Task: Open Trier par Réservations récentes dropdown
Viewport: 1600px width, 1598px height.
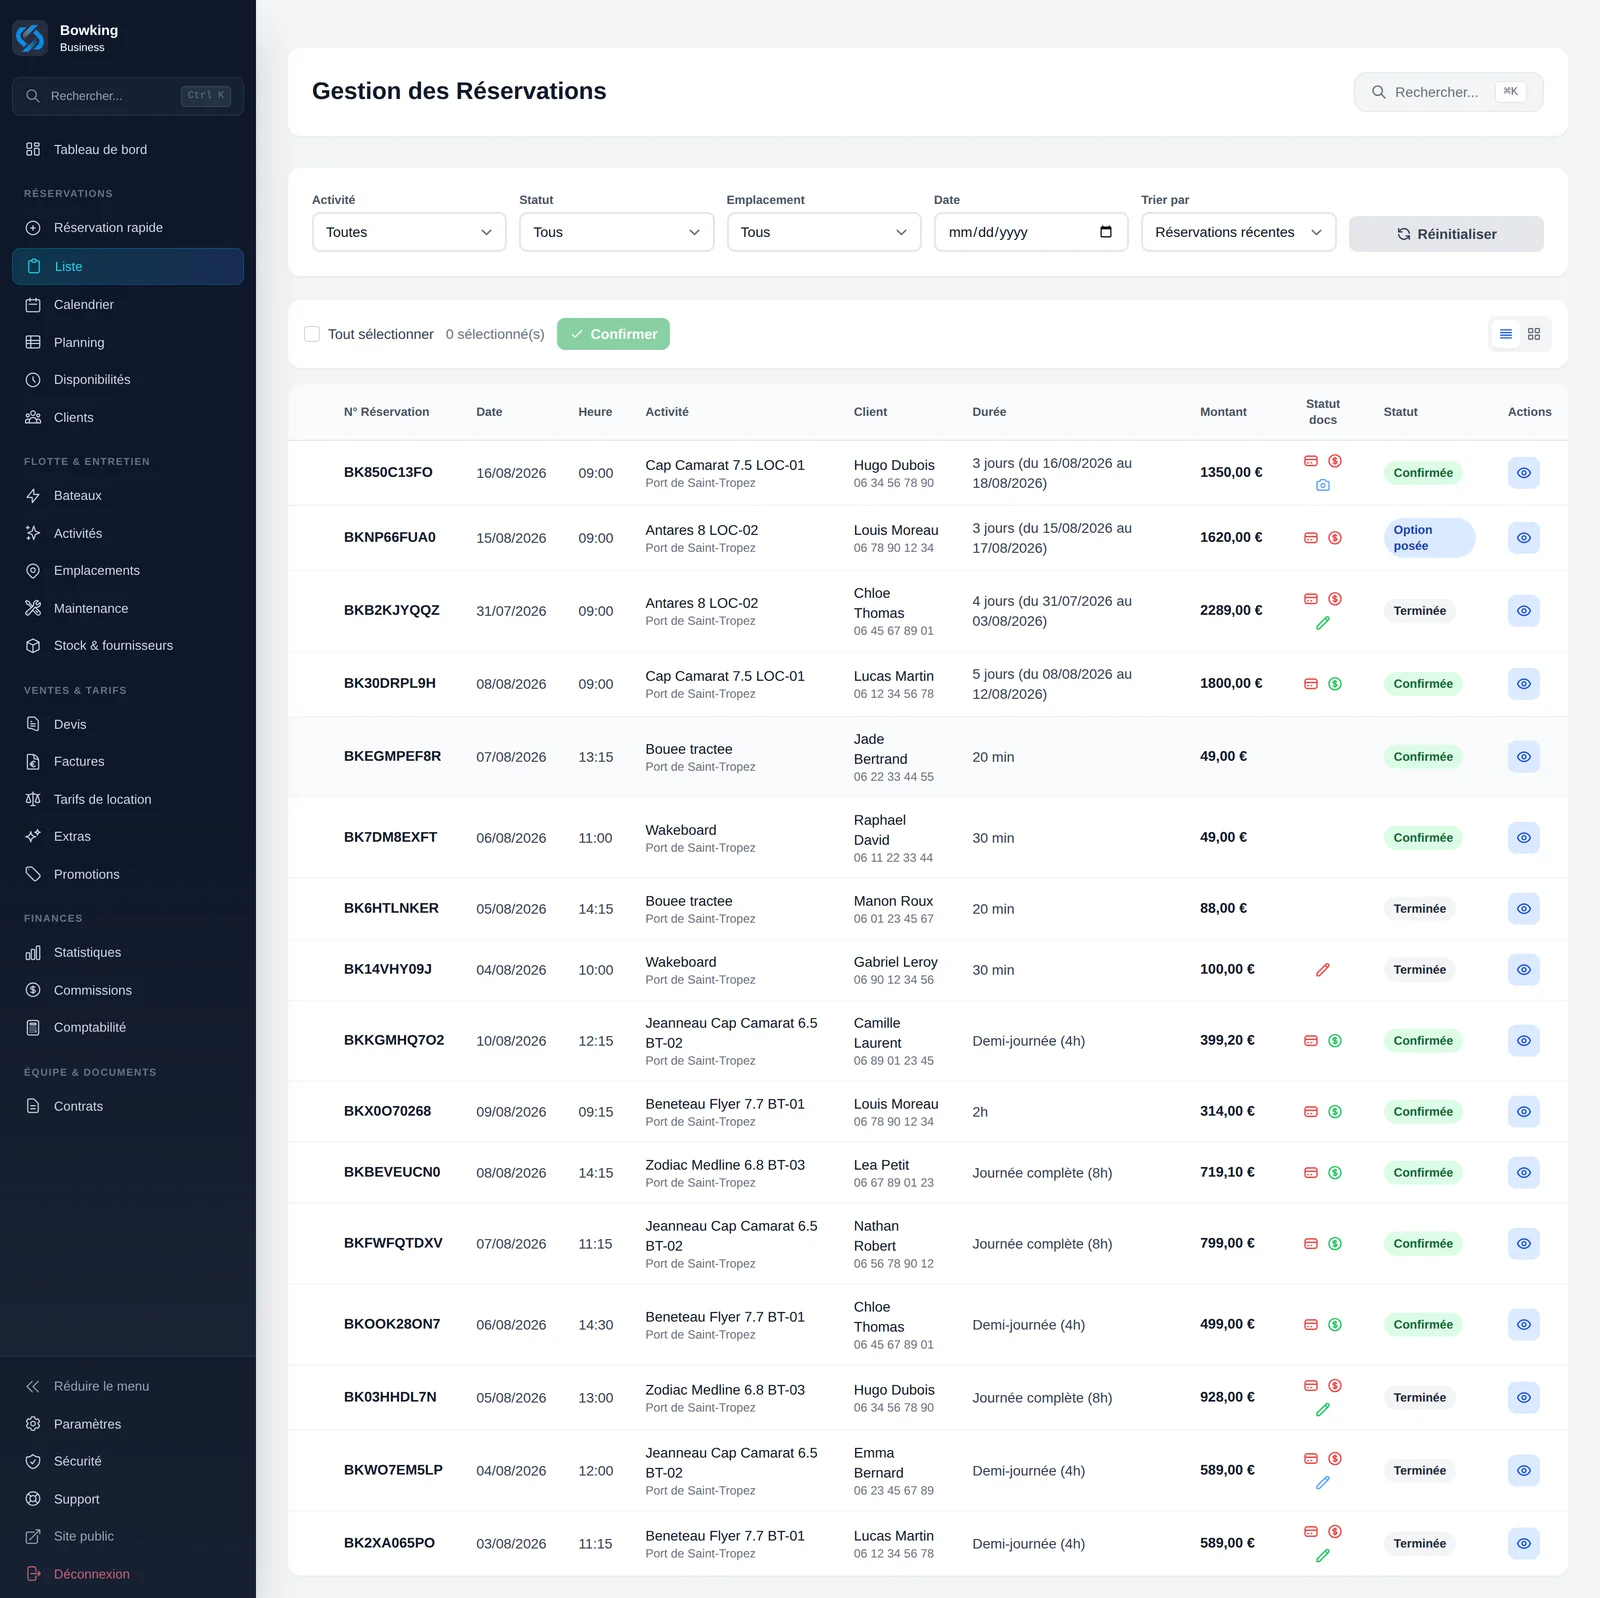Action: (1238, 232)
